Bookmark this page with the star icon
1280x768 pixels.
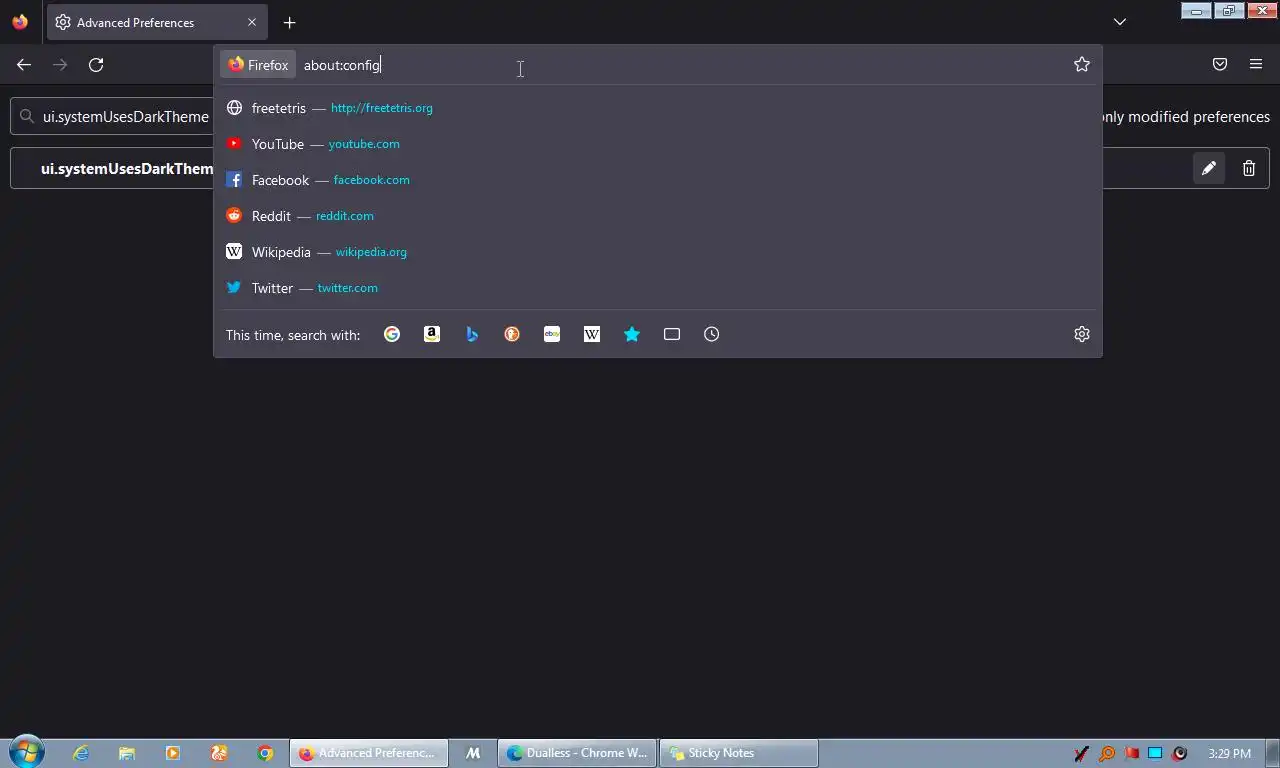[x=1082, y=64]
